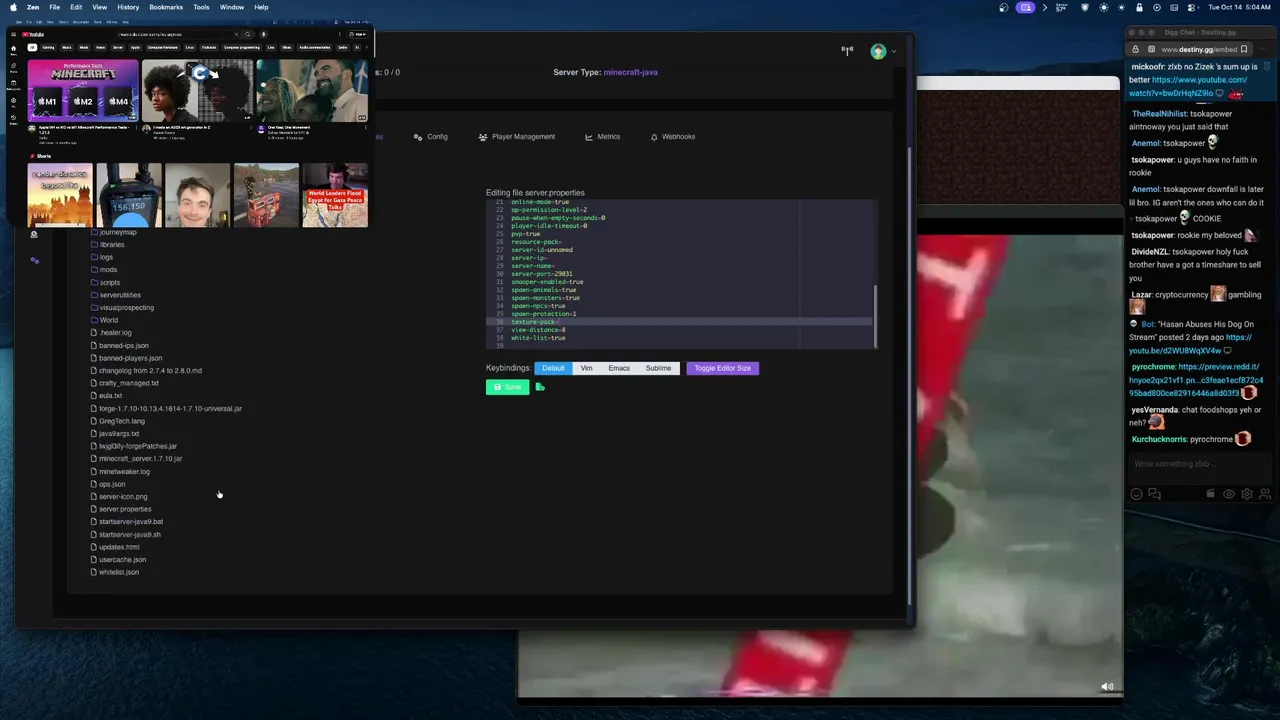Open the Bookmarks menu in menu bar
This screenshot has width=1280, height=720.
point(166,7)
